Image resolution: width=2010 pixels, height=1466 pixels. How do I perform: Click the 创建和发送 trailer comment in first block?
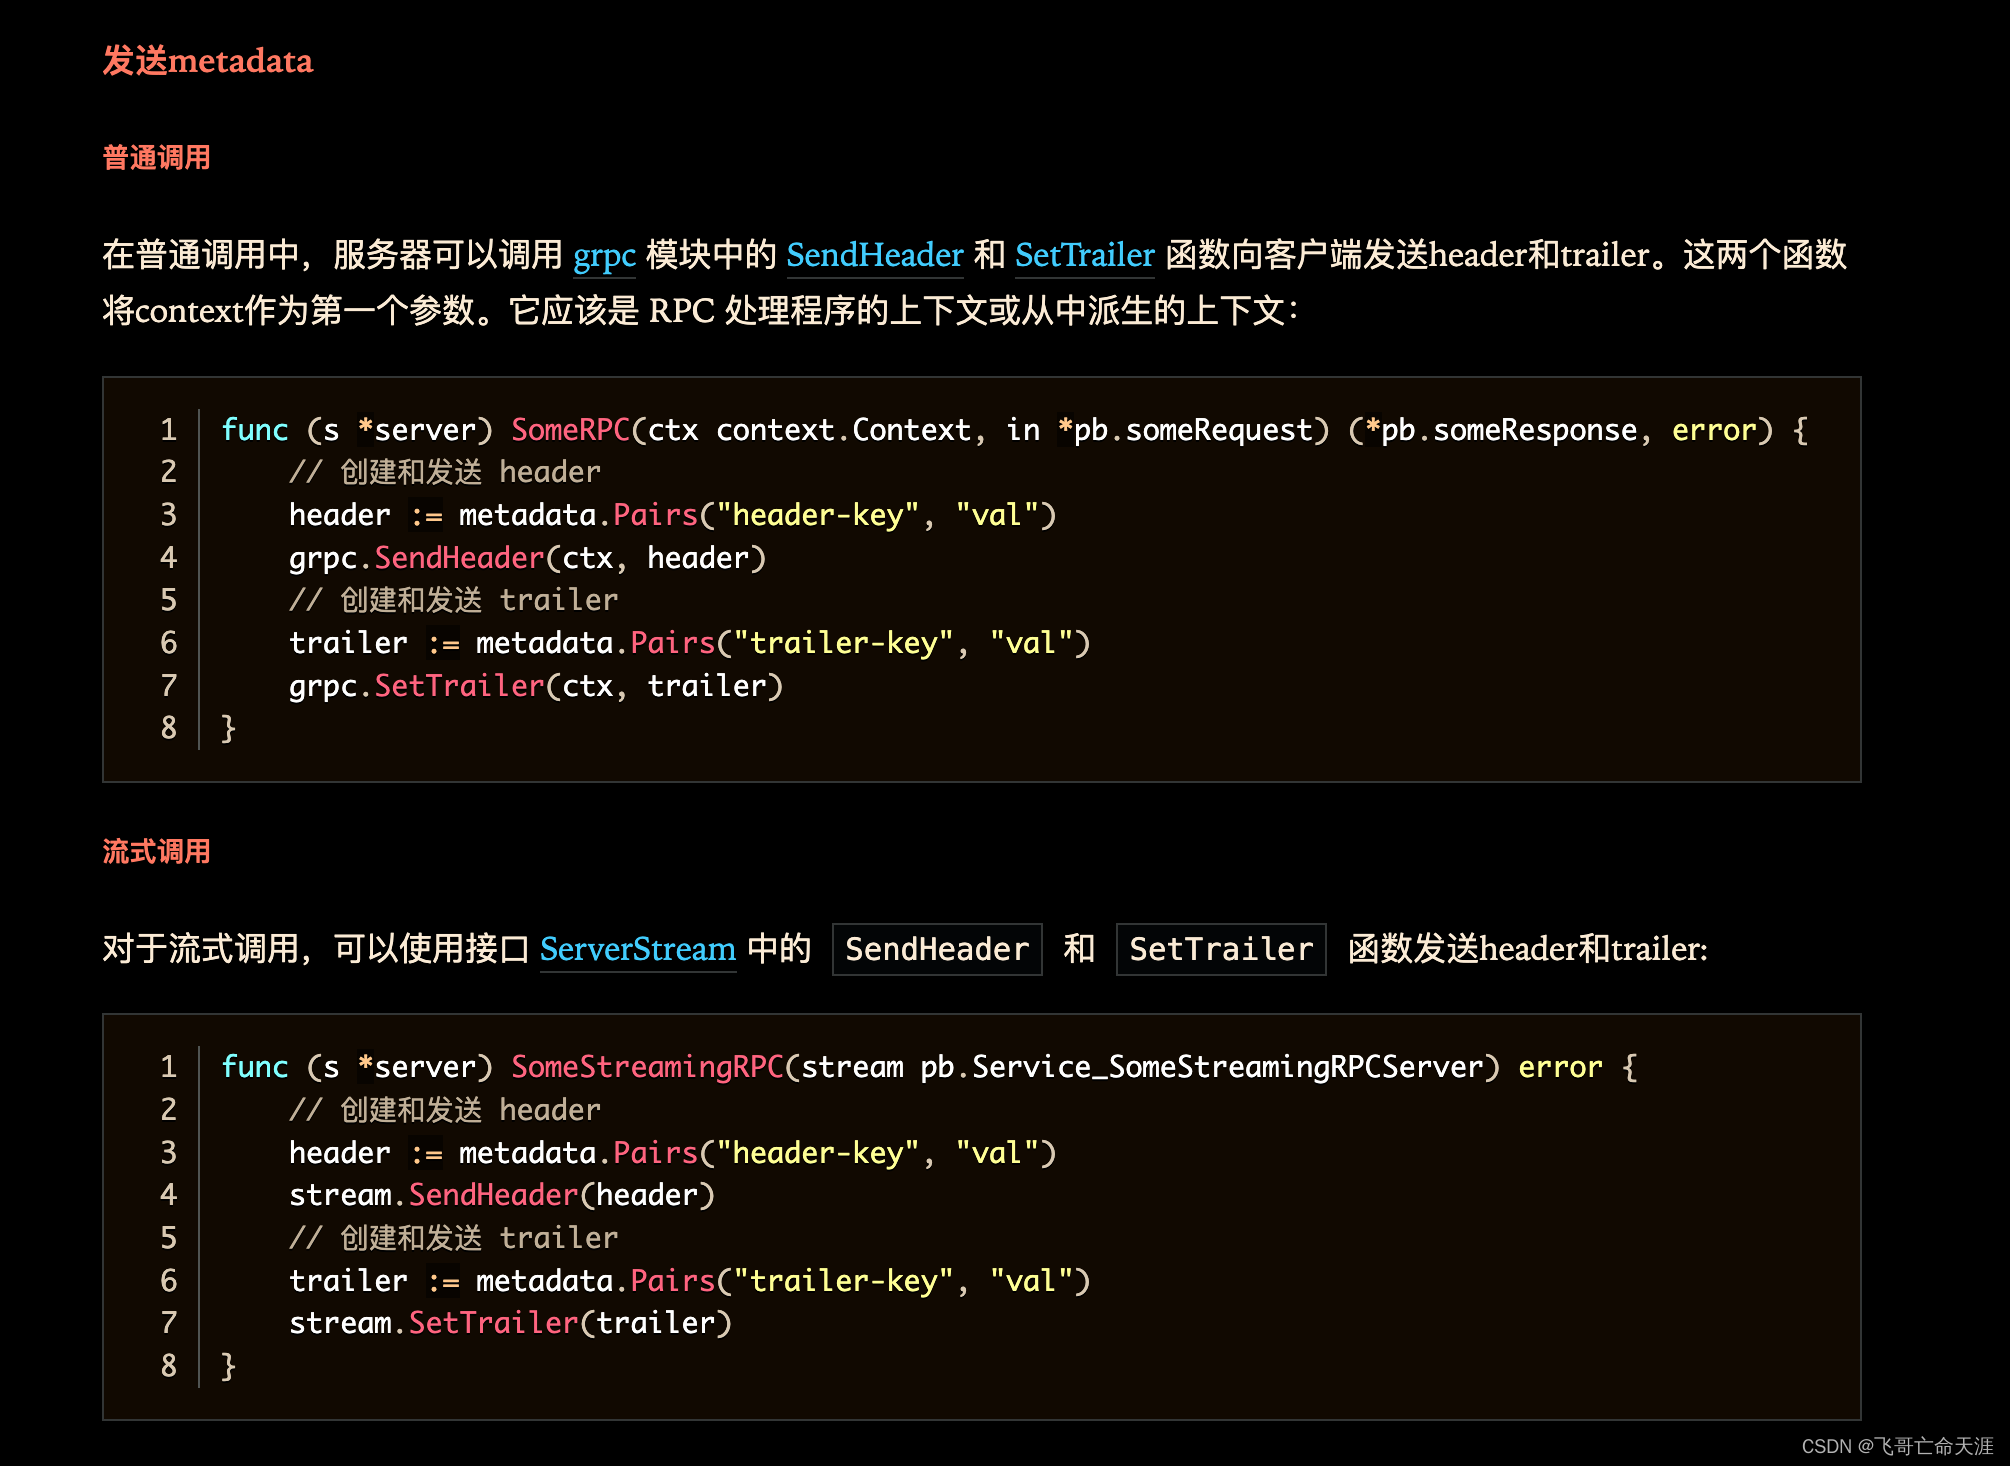coord(454,600)
